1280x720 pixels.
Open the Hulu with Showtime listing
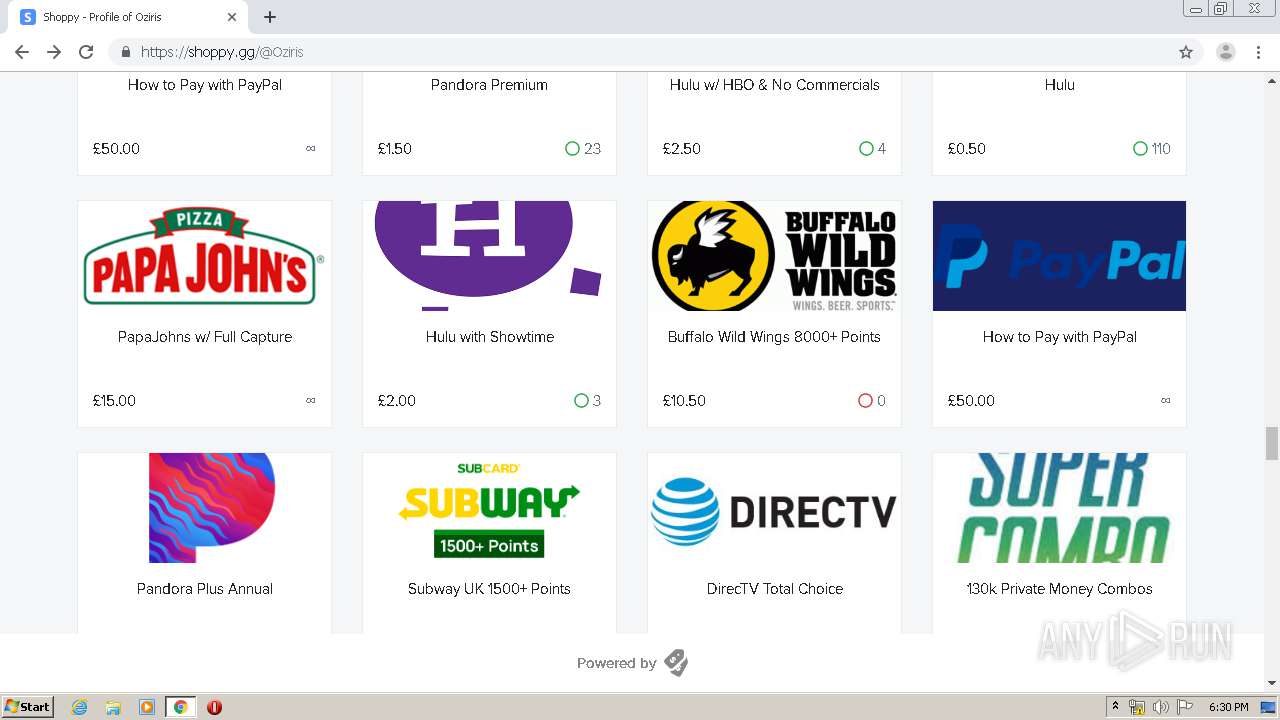tap(489, 337)
